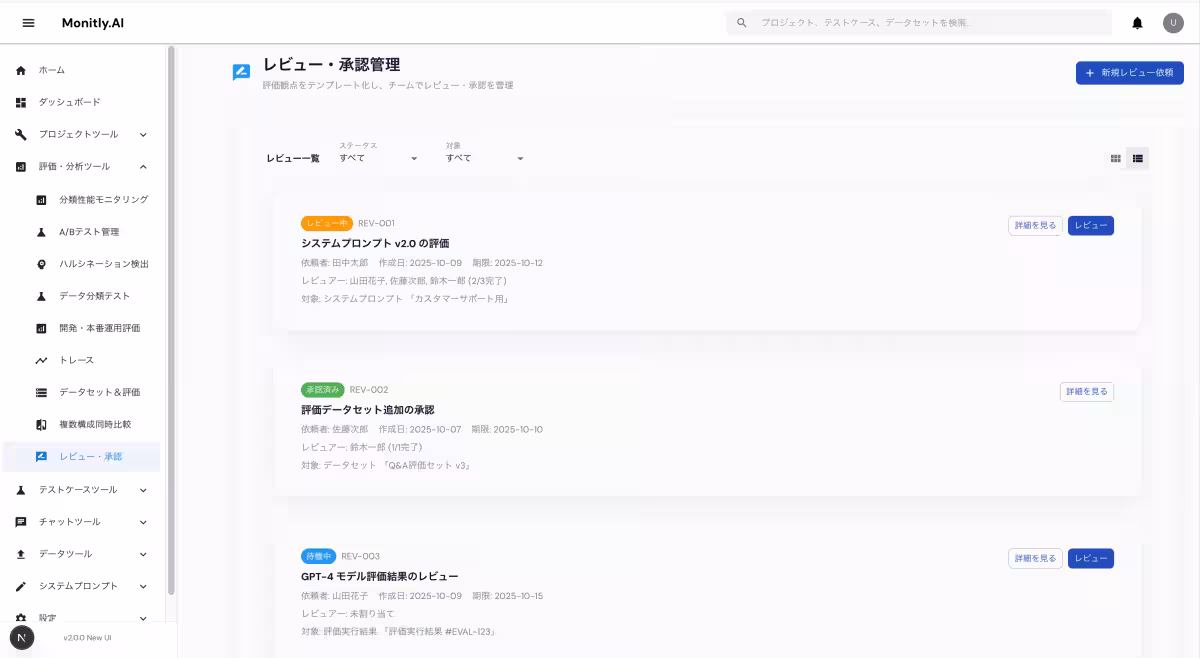The width and height of the screenshot is (1200, 658).
Task: Collapse the 評価・分析ツール section
Action: [80, 166]
